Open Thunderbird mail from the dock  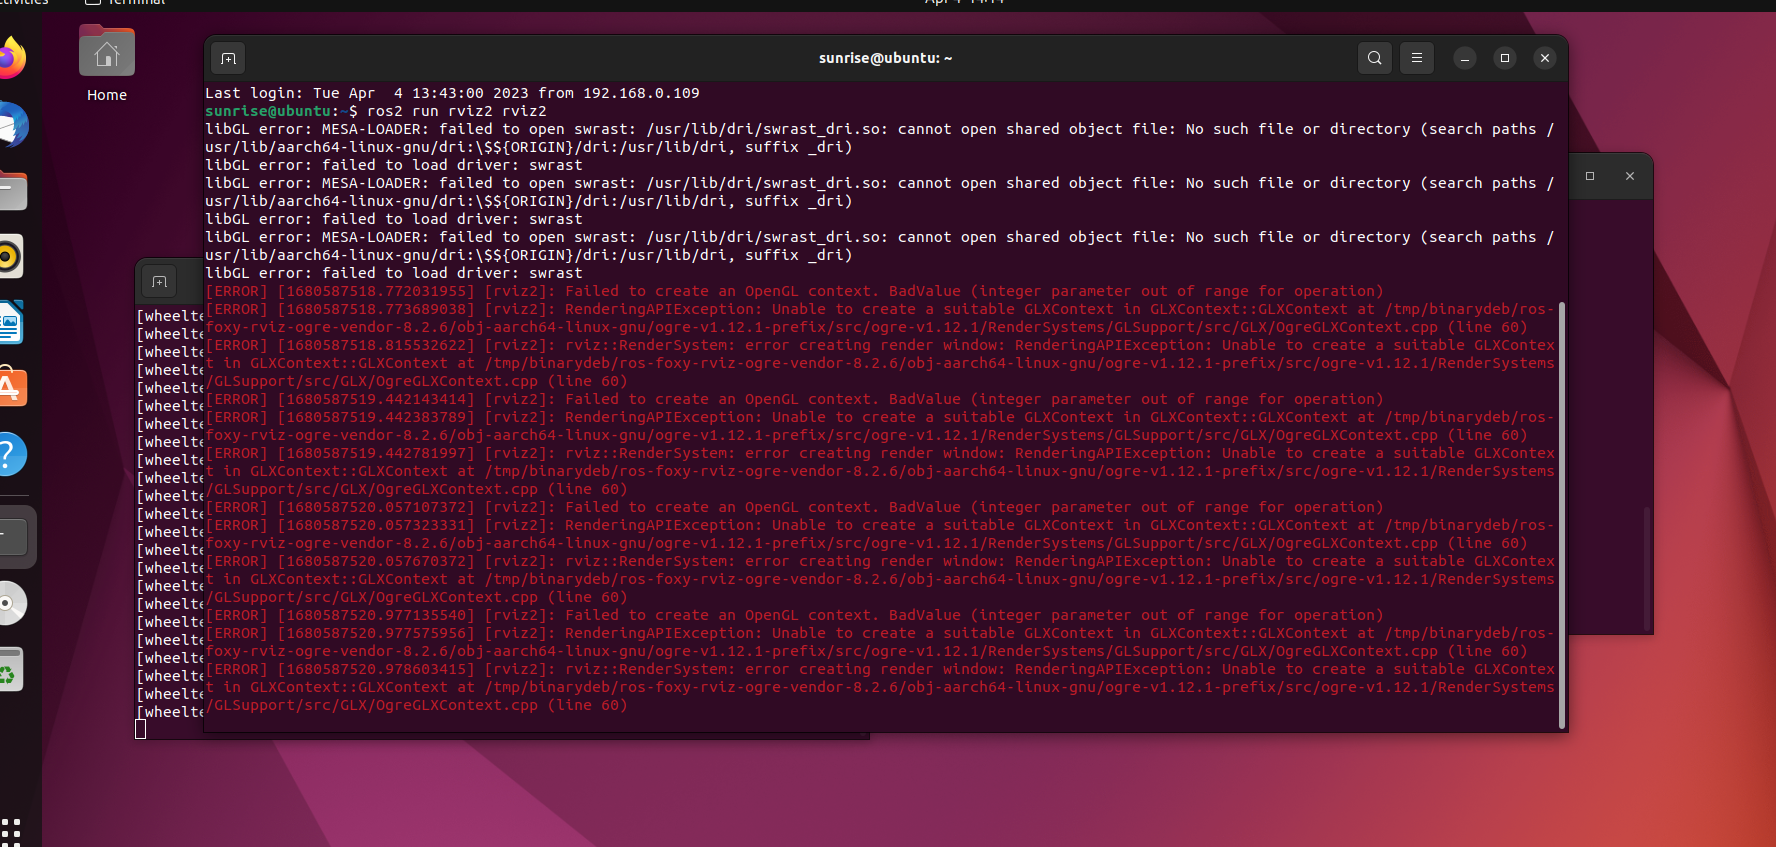[x=12, y=125]
